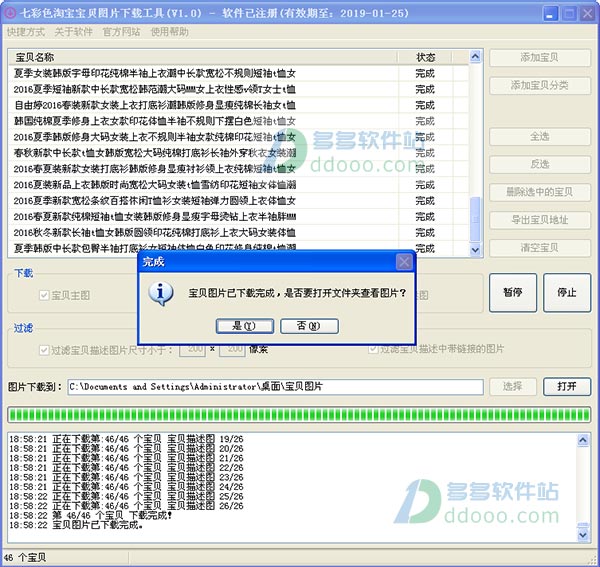
Task: Click the 宝贝名称 column header
Action: (203, 57)
